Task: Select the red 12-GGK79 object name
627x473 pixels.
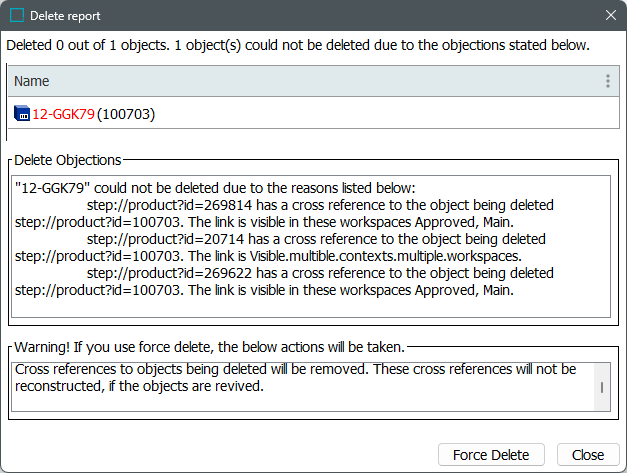Action: point(63,114)
